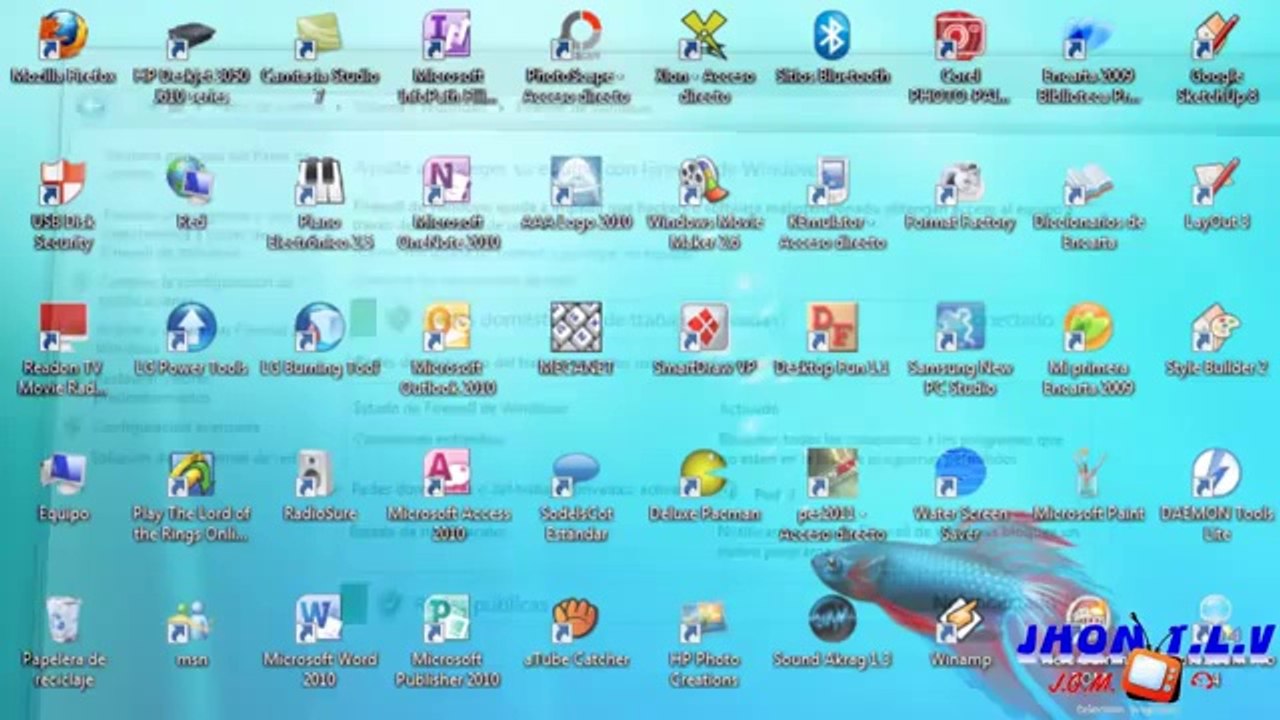
Task: Select the Equipo computer icon
Action: point(63,473)
